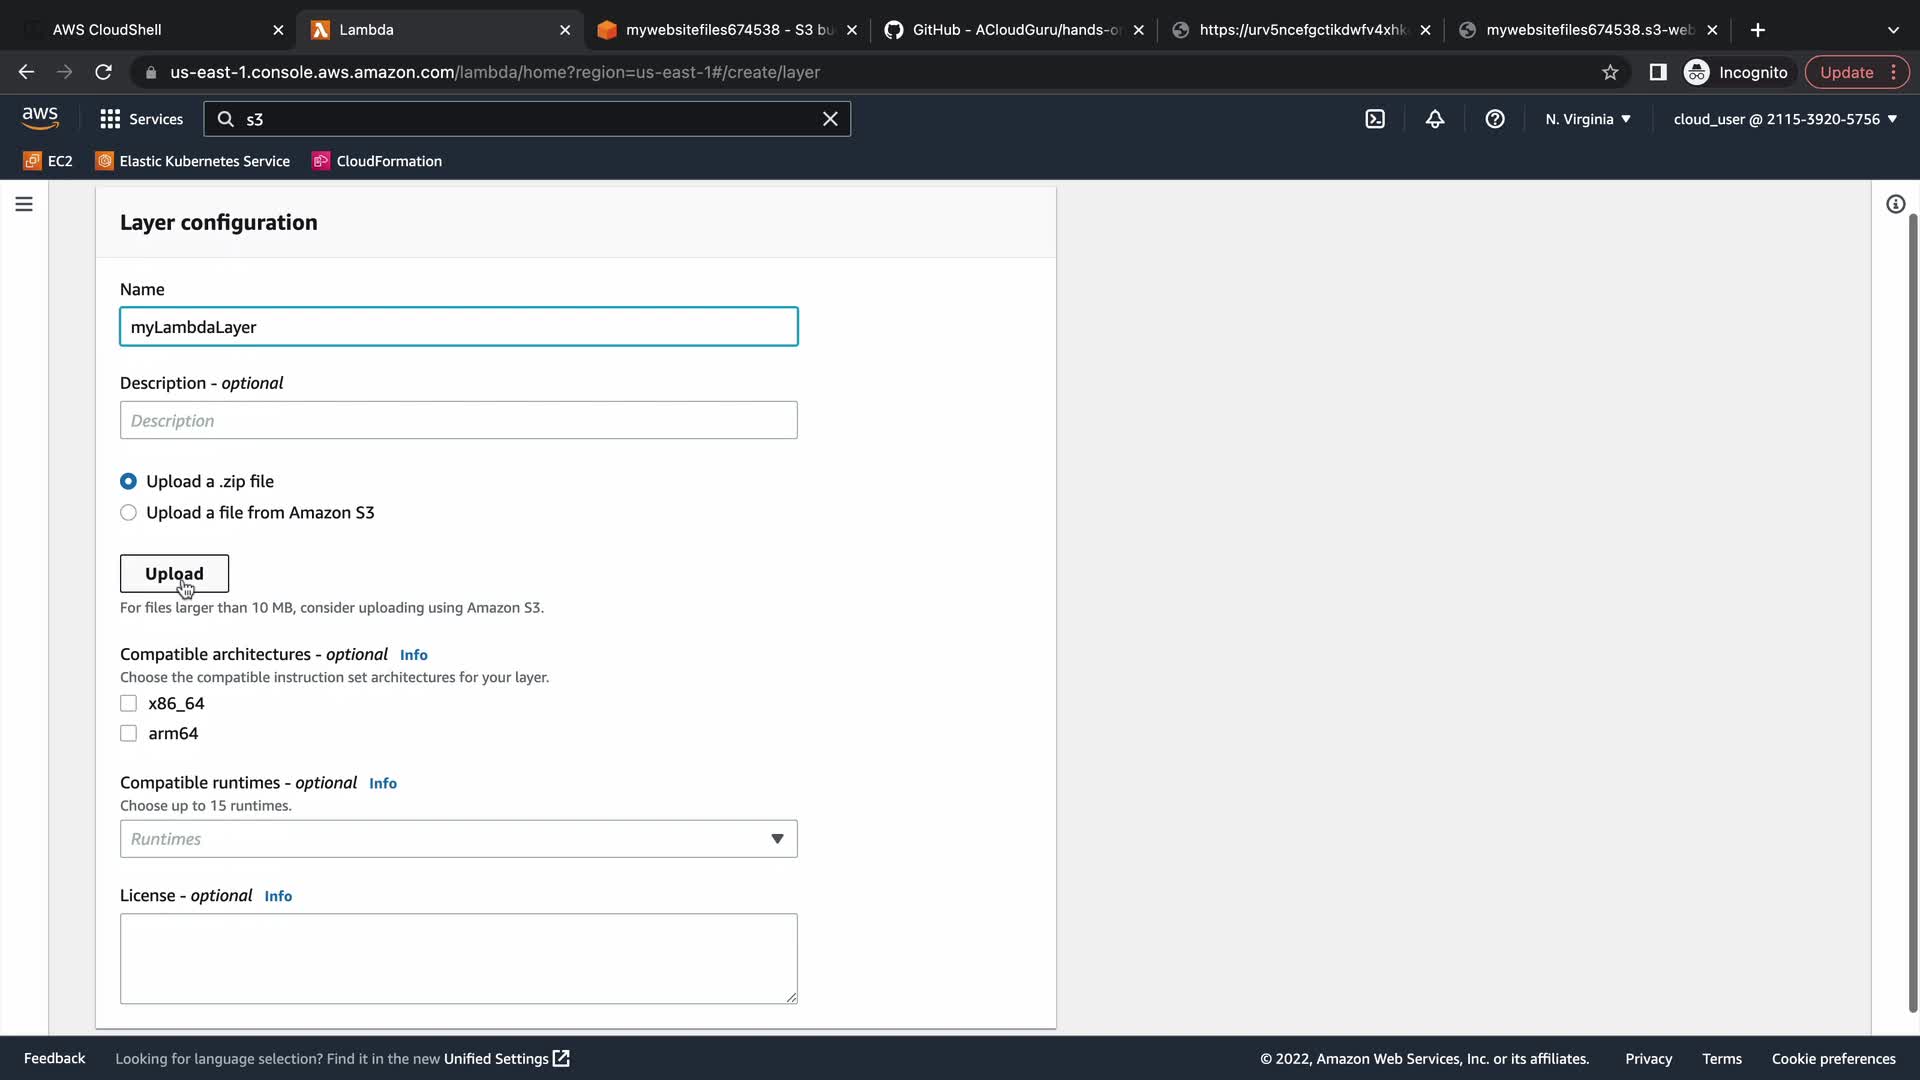Image resolution: width=1920 pixels, height=1080 pixels.
Task: Expand the Runtimes dropdown
Action: point(458,839)
